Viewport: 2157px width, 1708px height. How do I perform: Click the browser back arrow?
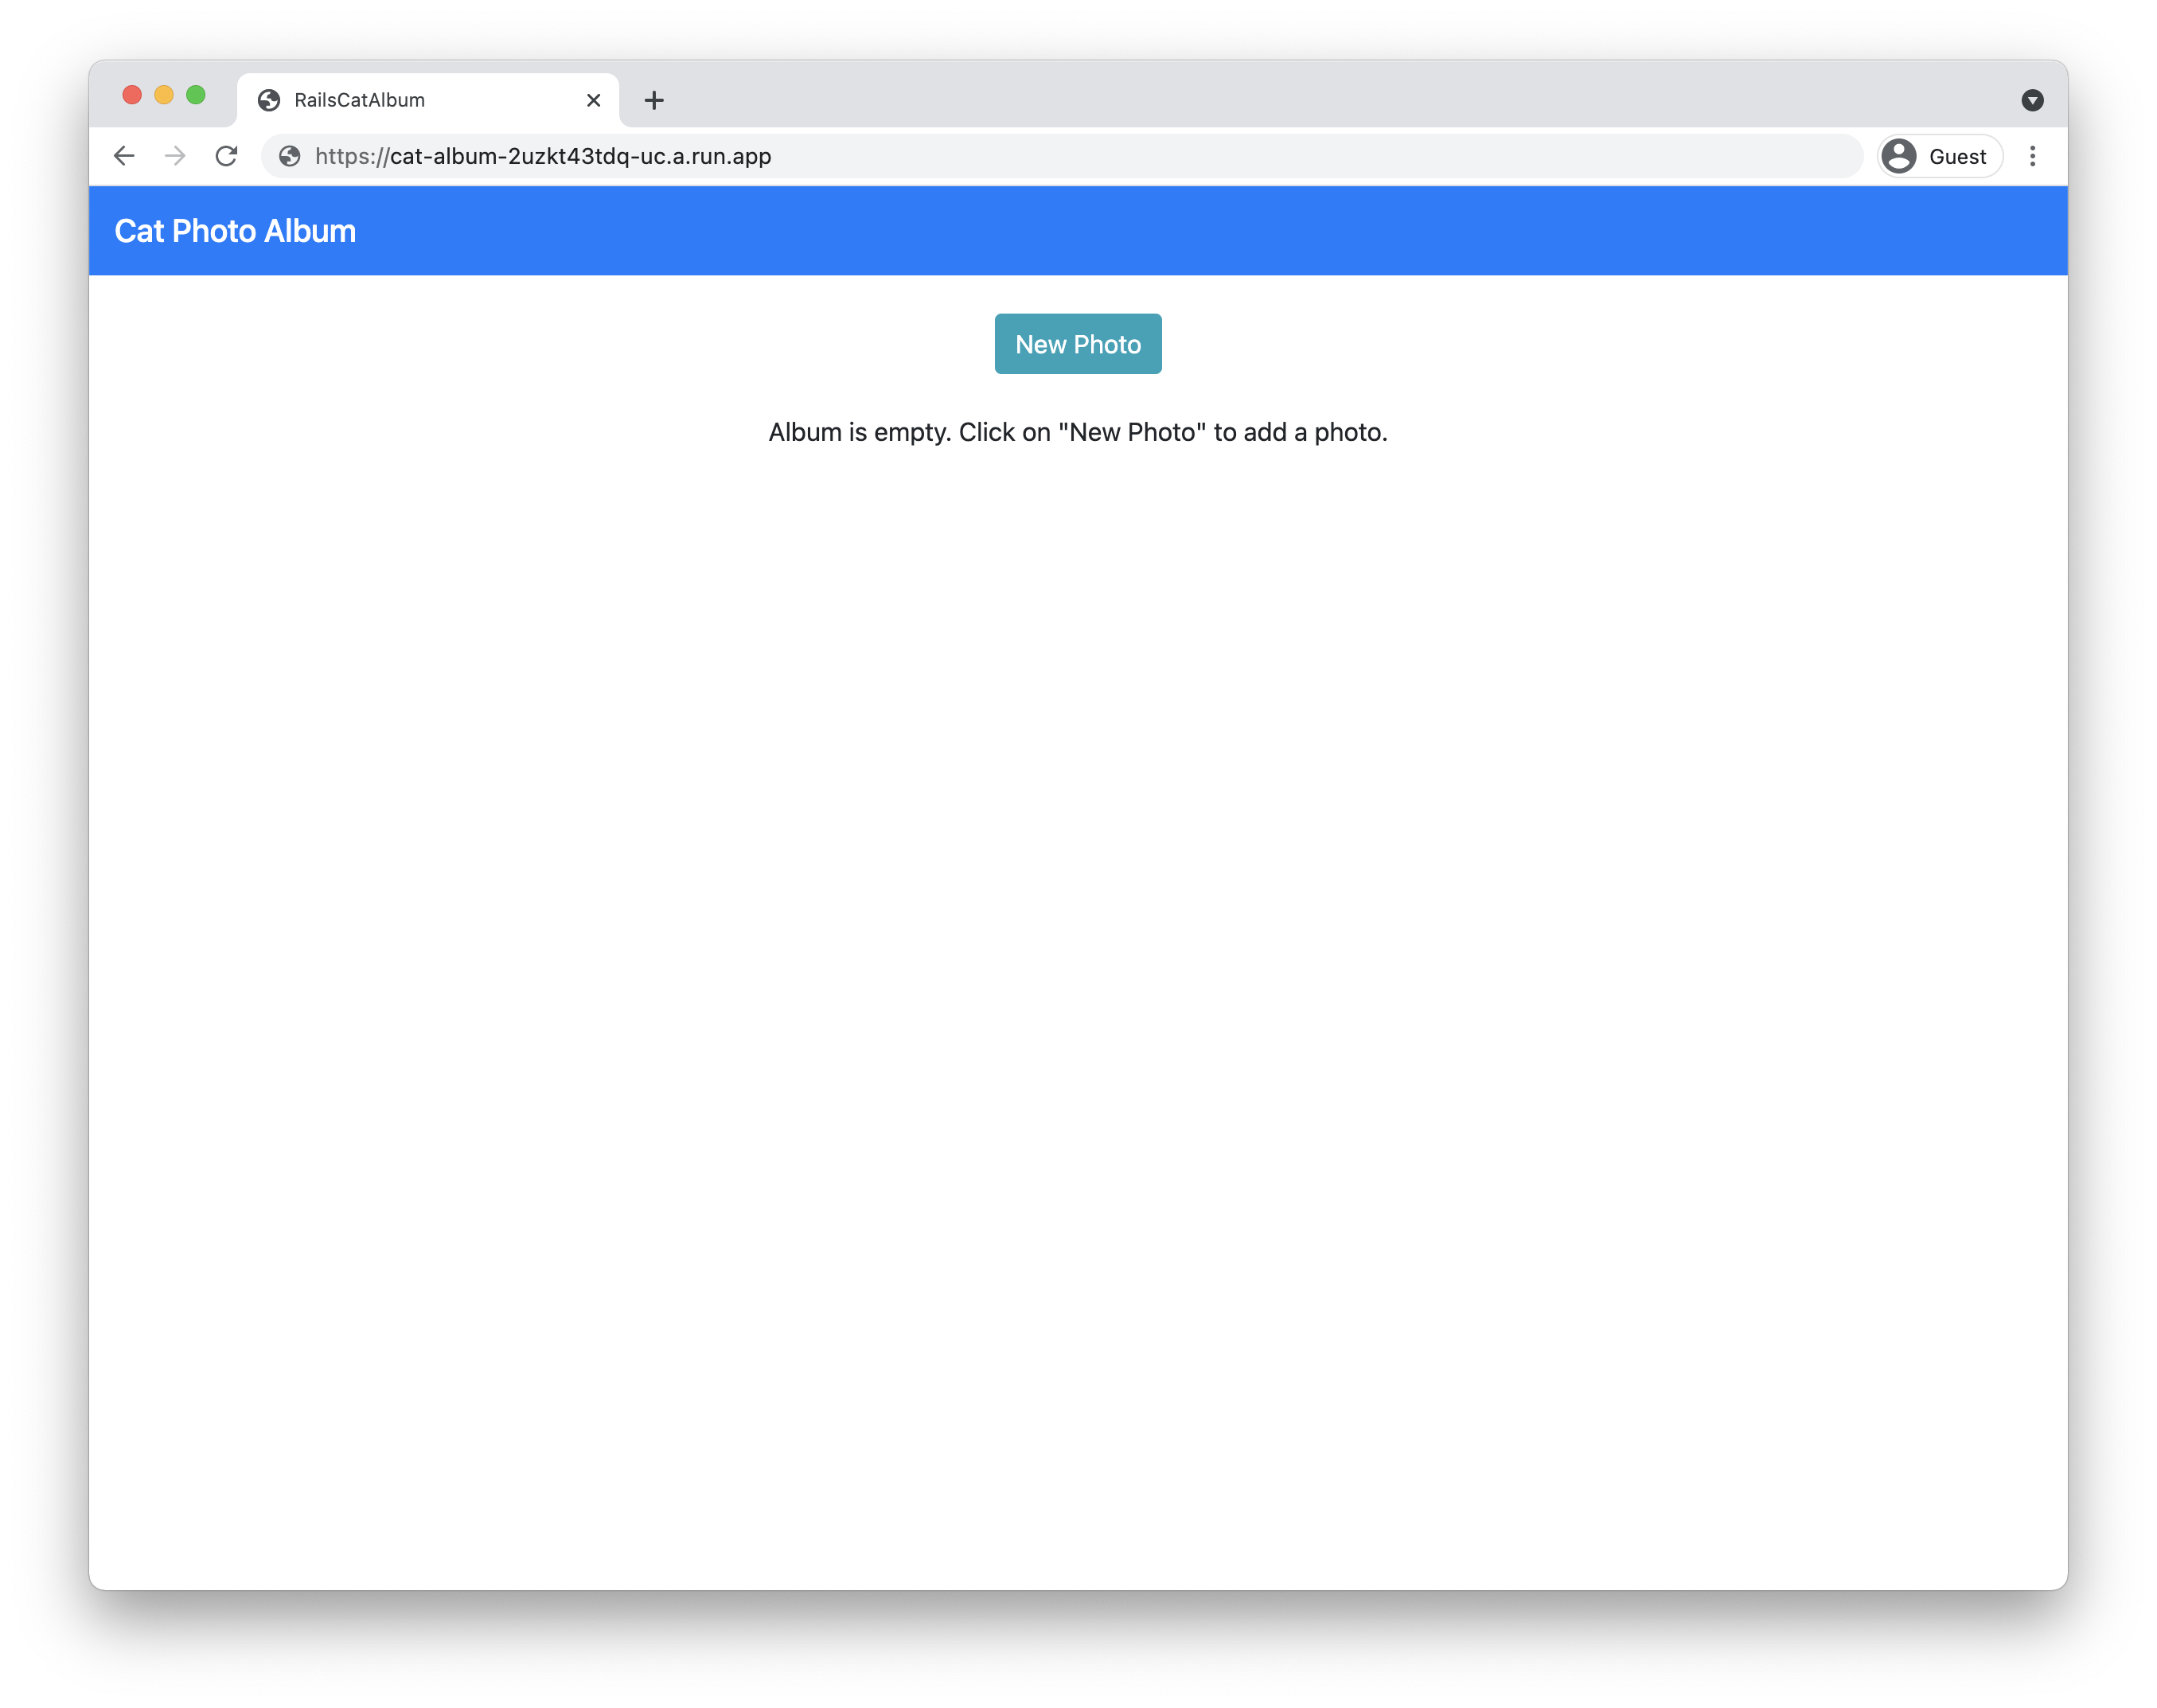coord(124,158)
